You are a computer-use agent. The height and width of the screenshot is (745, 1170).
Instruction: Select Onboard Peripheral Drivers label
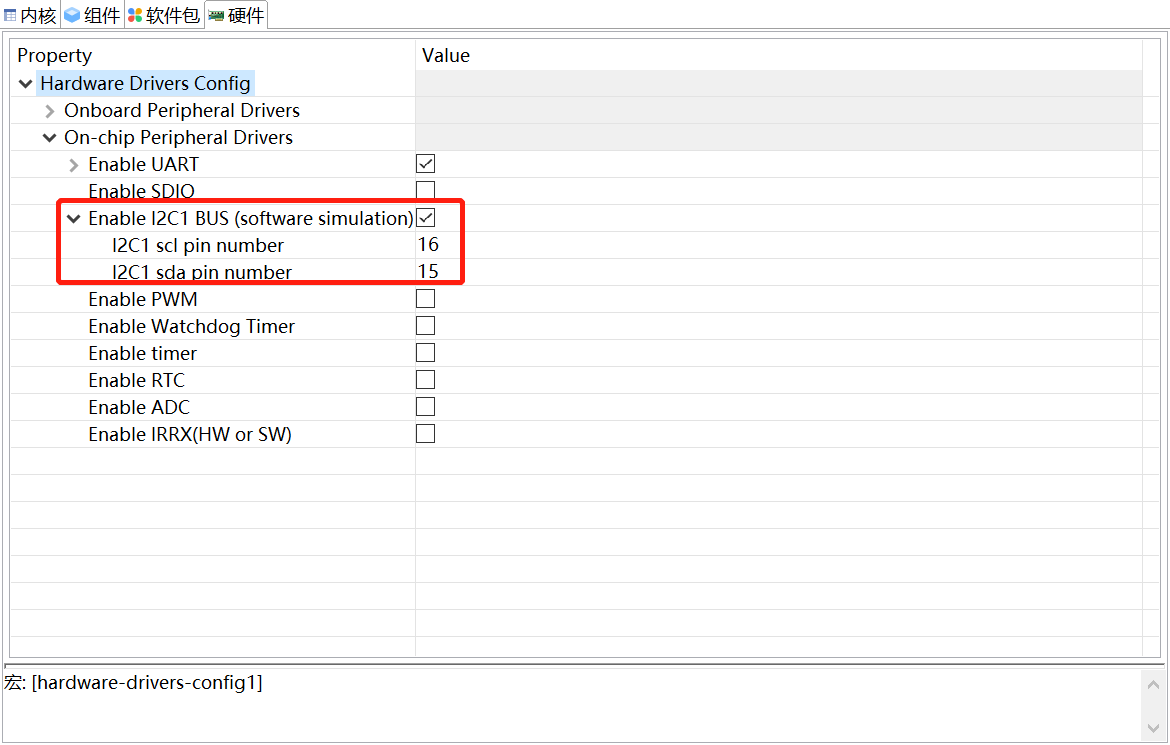click(x=182, y=110)
